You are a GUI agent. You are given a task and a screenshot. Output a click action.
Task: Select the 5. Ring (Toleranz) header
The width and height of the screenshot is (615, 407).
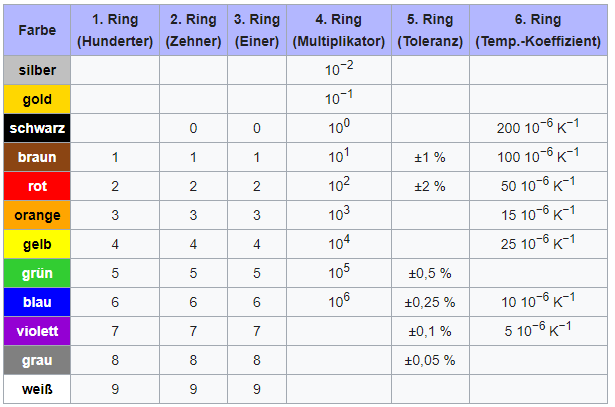pos(430,30)
